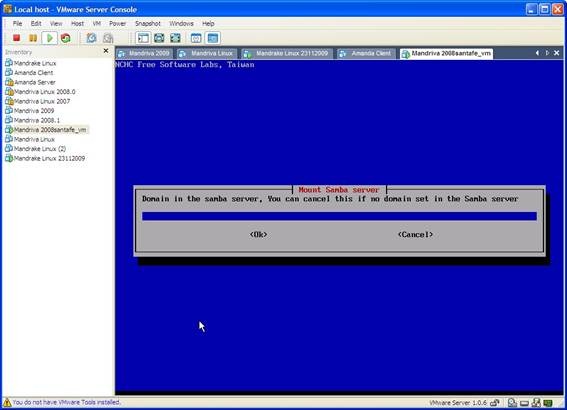Close the Inventory panel
The image size is (567, 410).
coord(106,51)
